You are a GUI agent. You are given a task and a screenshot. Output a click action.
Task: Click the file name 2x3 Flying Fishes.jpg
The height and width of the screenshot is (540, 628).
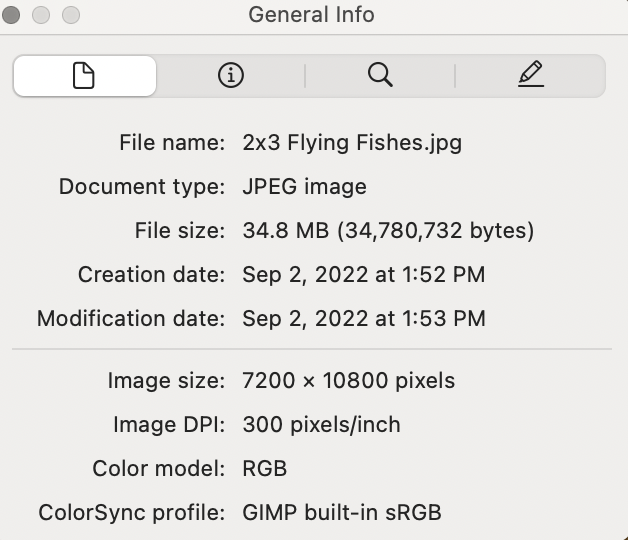pyautogui.click(x=352, y=142)
